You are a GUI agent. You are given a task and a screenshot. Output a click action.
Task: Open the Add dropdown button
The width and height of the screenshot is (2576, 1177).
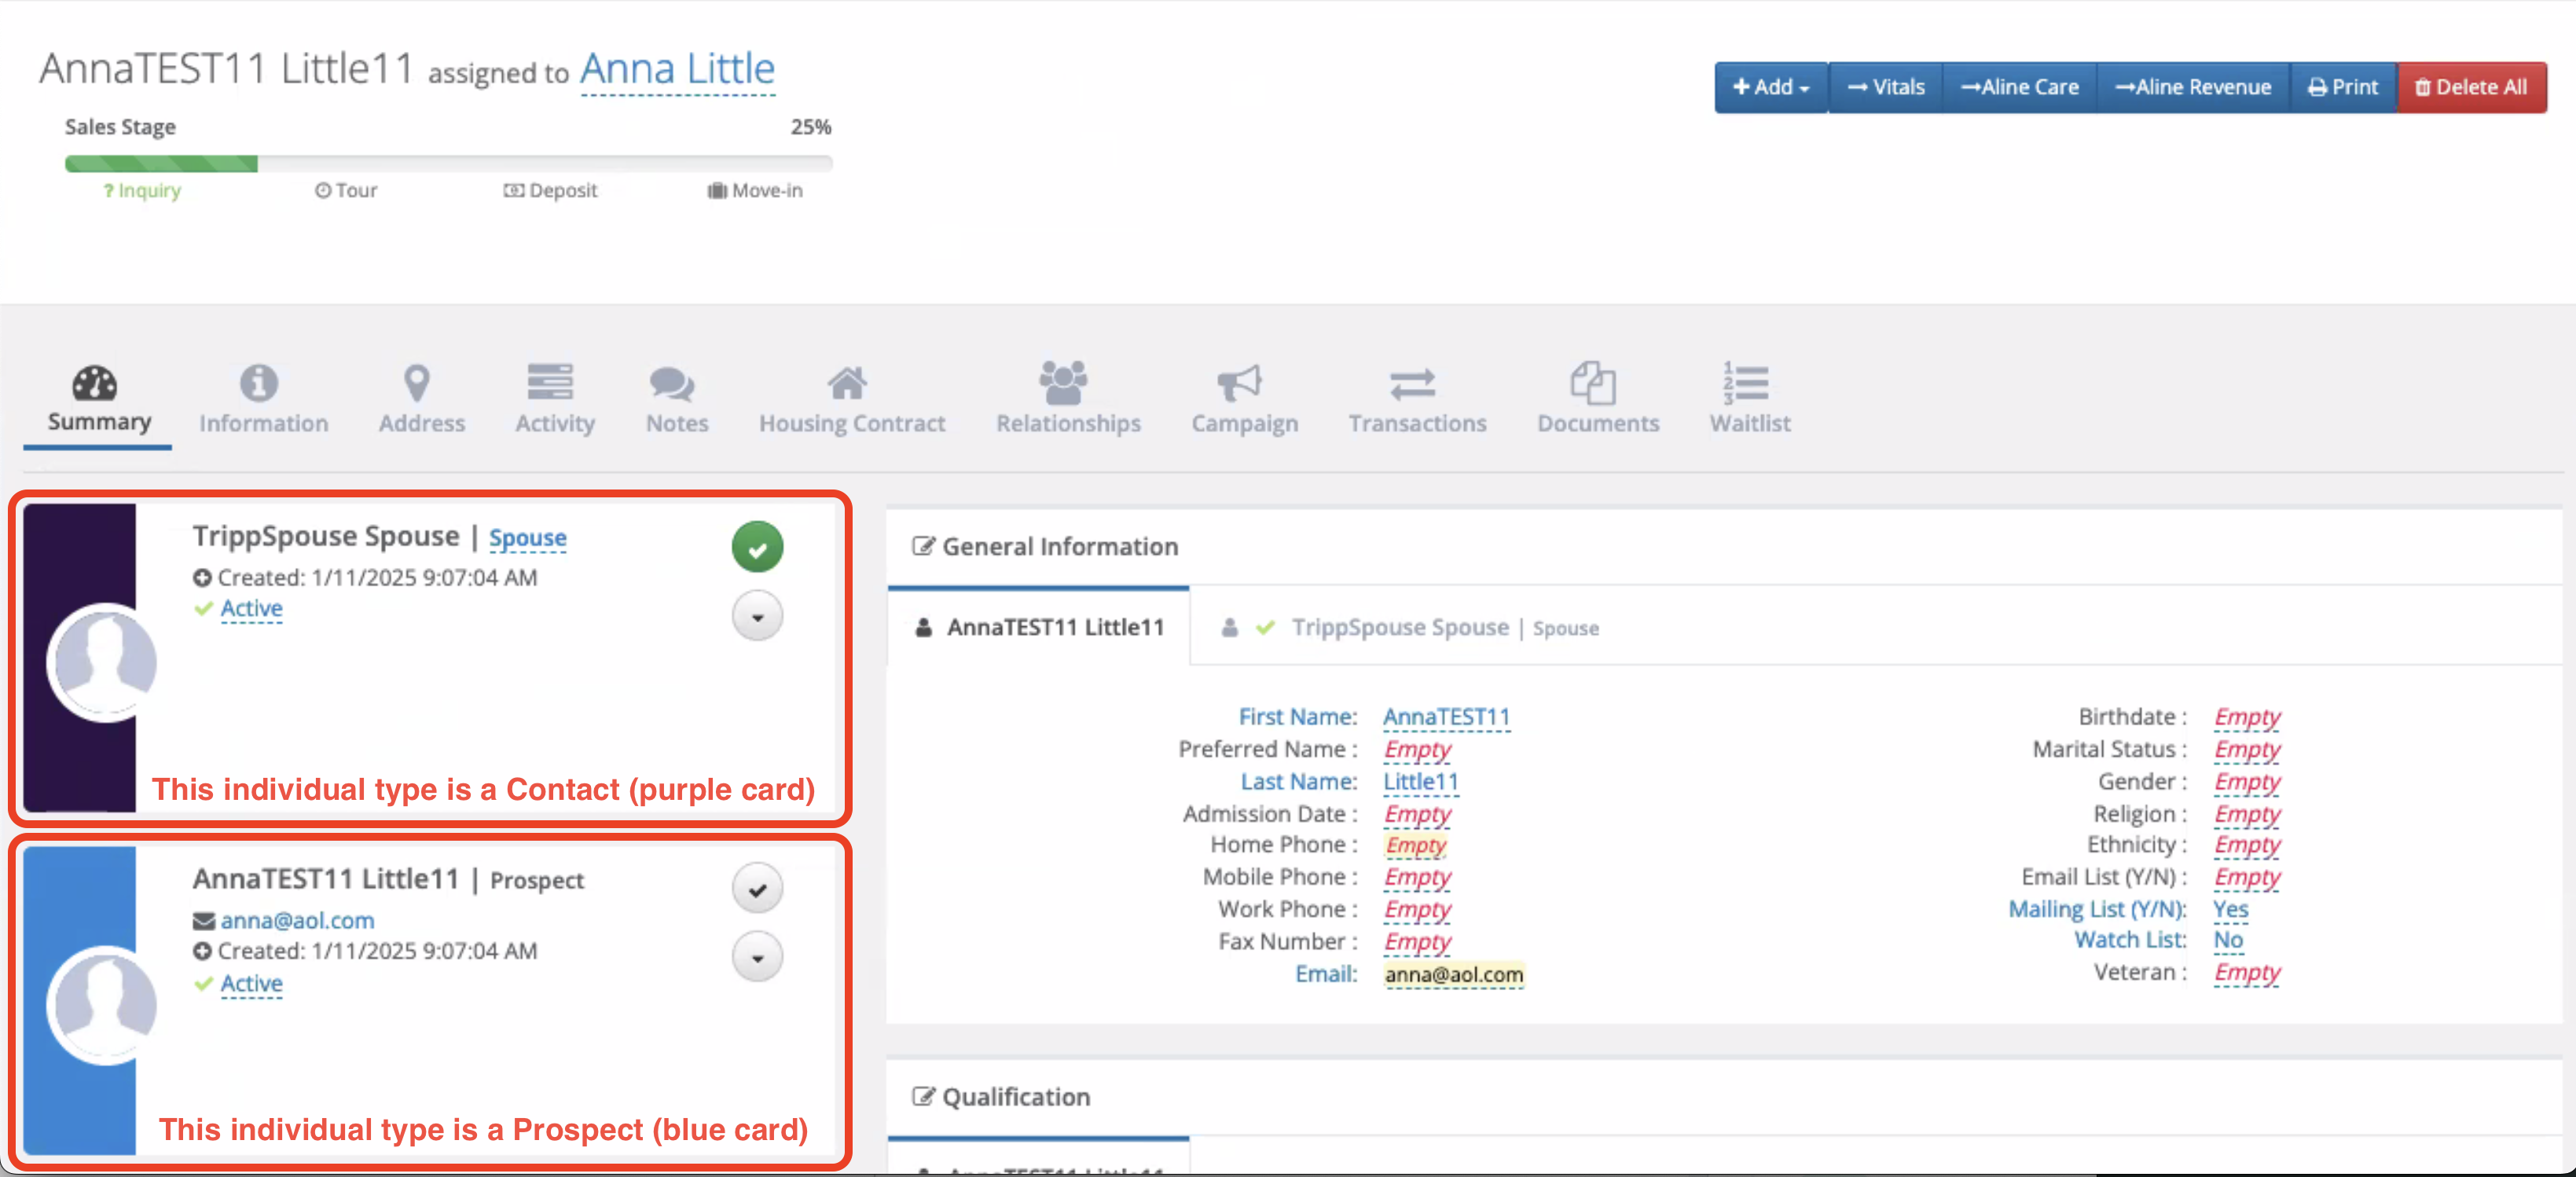click(x=1770, y=87)
